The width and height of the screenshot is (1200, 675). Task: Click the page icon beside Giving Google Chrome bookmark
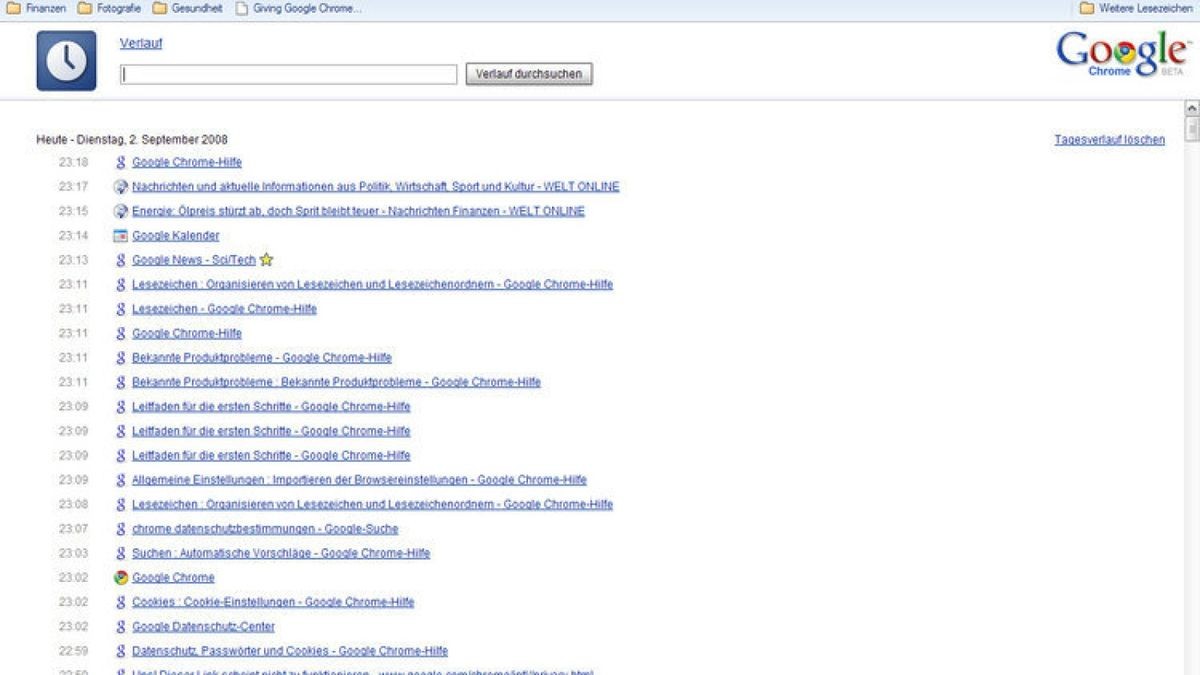click(x=240, y=8)
